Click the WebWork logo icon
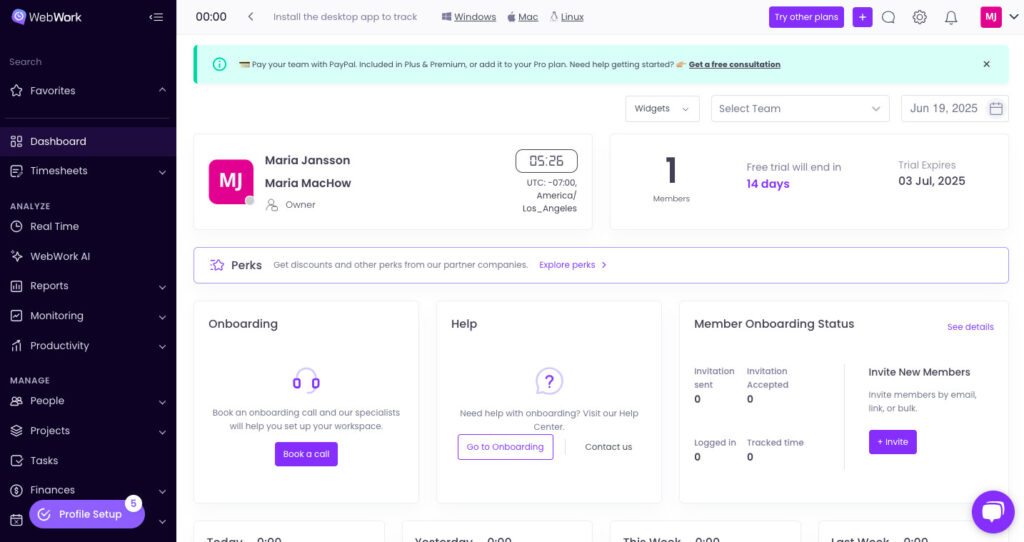The width and height of the screenshot is (1024, 542). coord(19,17)
